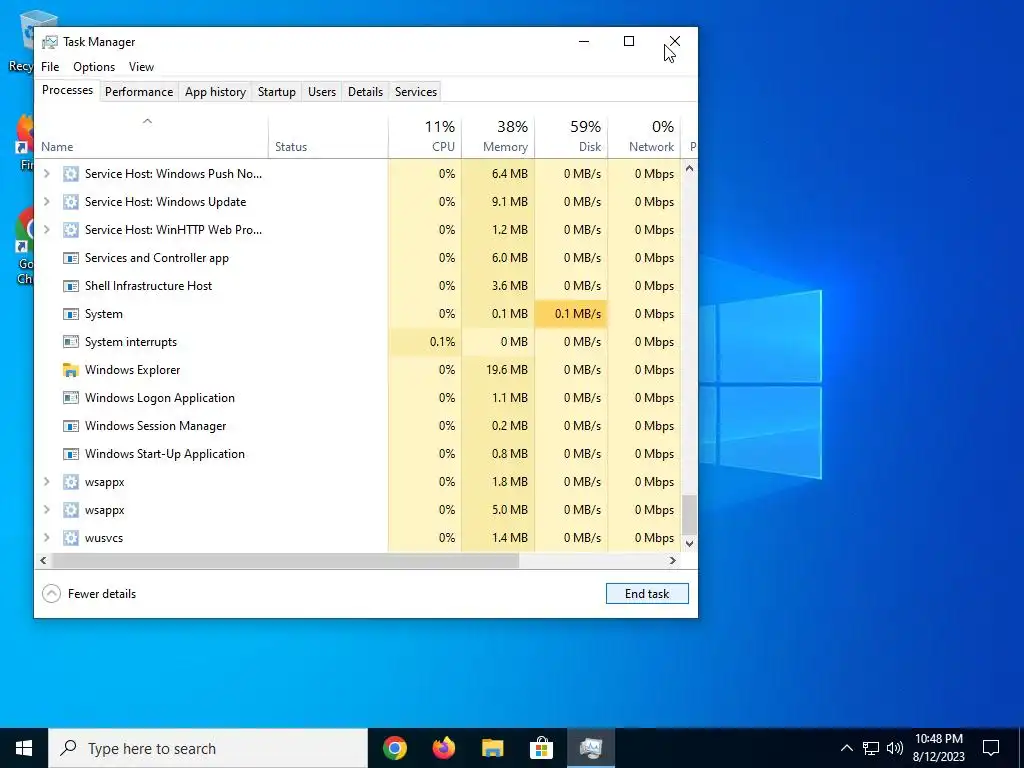The image size is (1024, 768).
Task: Switch to the Details tab
Action: click(365, 92)
